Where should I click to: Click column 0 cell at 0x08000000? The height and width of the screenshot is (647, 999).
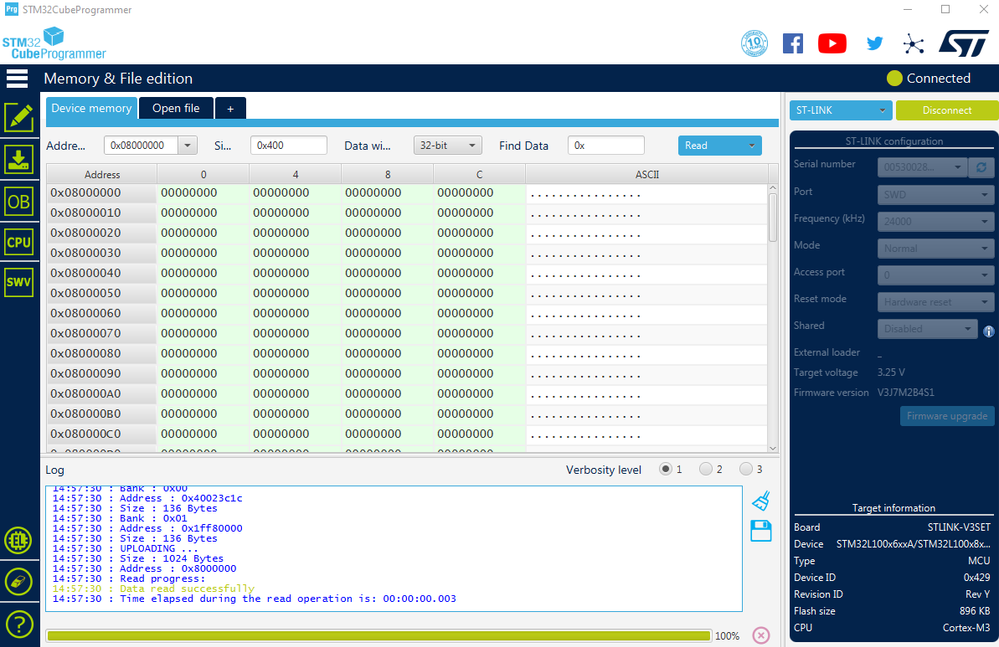pos(203,192)
